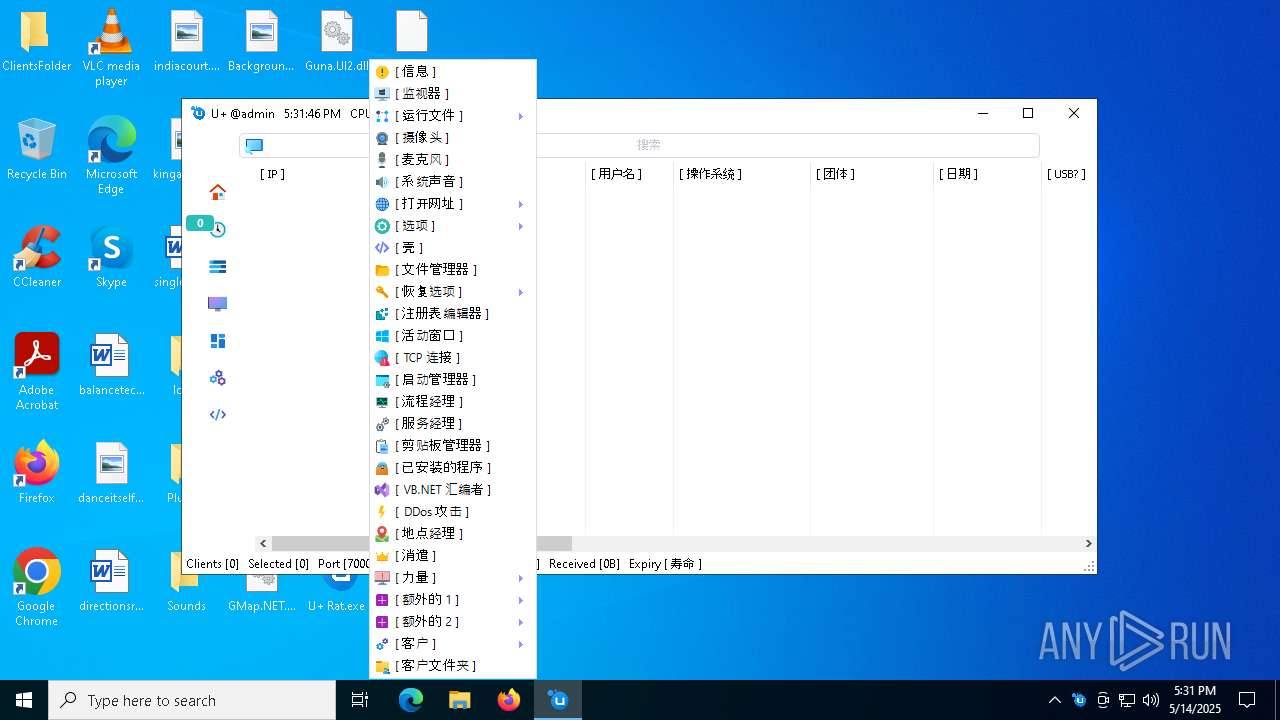Select the list rows icon in sidebar
Screen dimensions: 1280x720
pos(217,267)
